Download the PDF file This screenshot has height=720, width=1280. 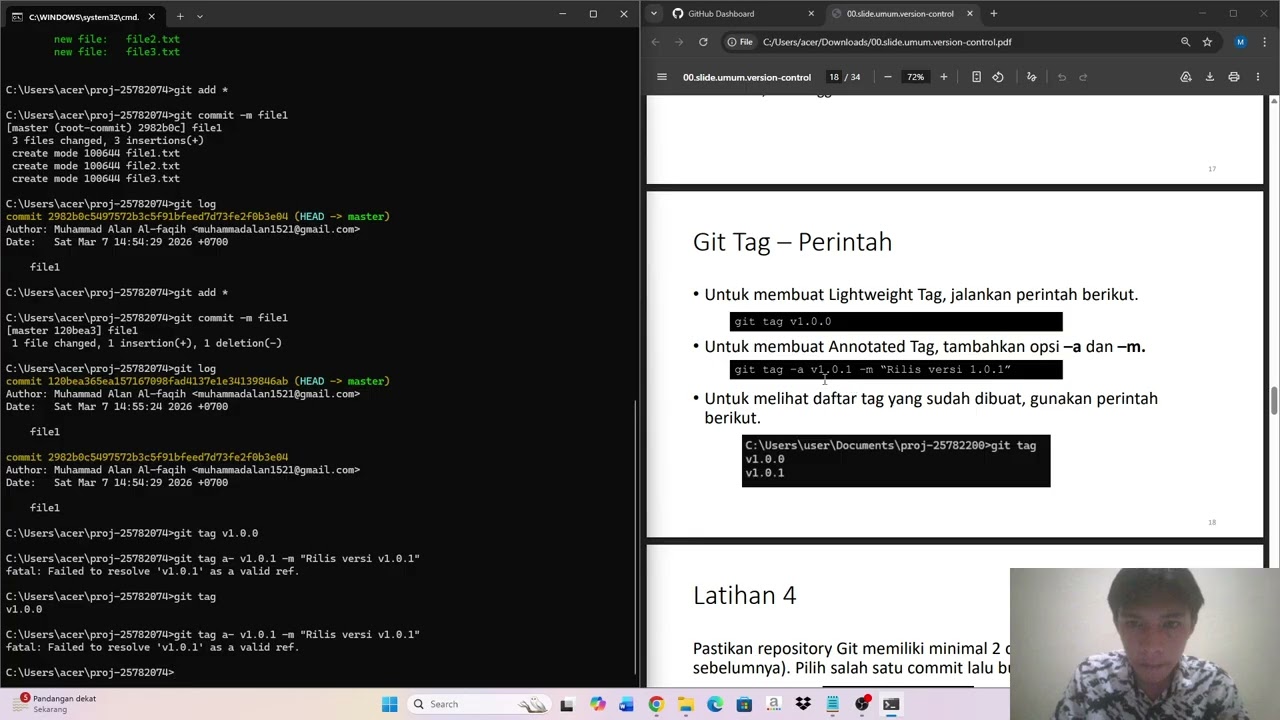pos(1209,77)
